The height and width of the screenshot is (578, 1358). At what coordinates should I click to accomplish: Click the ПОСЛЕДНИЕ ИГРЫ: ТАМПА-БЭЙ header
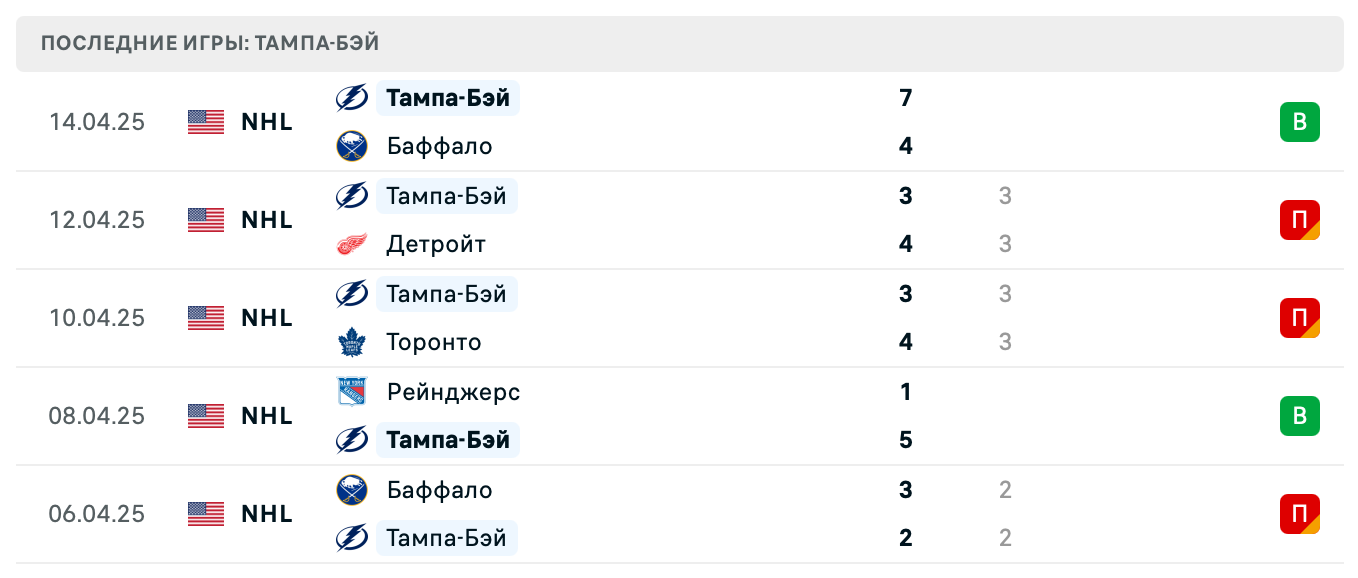(x=207, y=43)
